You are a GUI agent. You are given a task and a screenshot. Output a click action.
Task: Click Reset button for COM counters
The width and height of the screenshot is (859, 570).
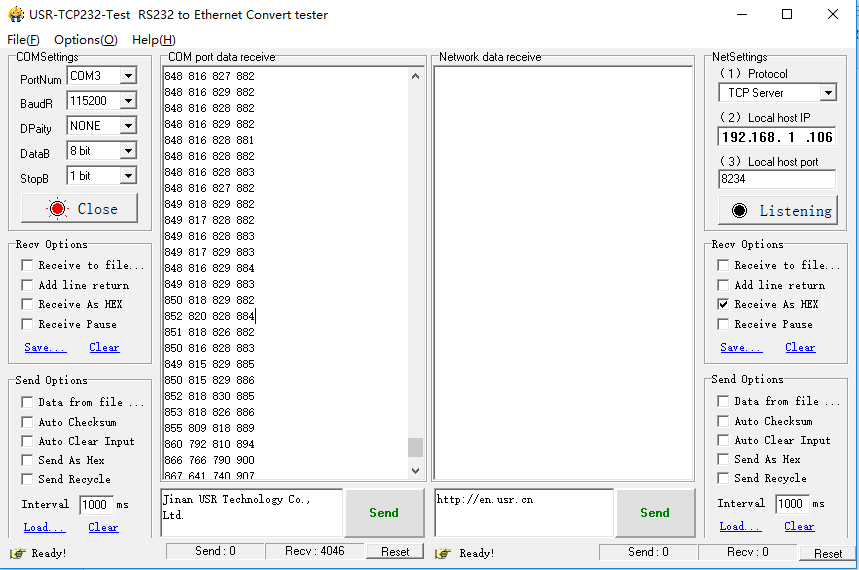(395, 552)
